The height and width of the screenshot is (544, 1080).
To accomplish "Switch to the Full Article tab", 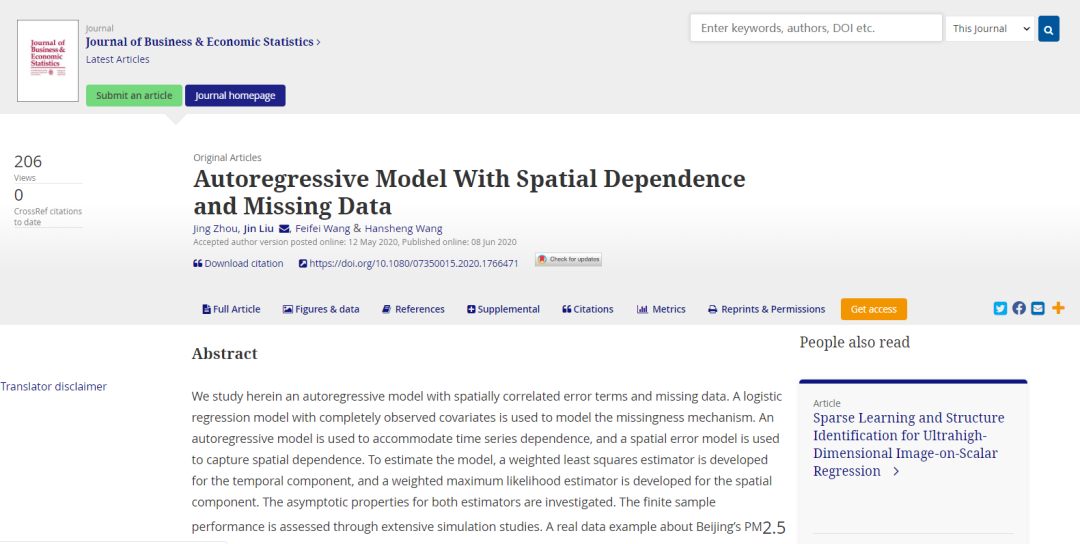I will 231,310.
